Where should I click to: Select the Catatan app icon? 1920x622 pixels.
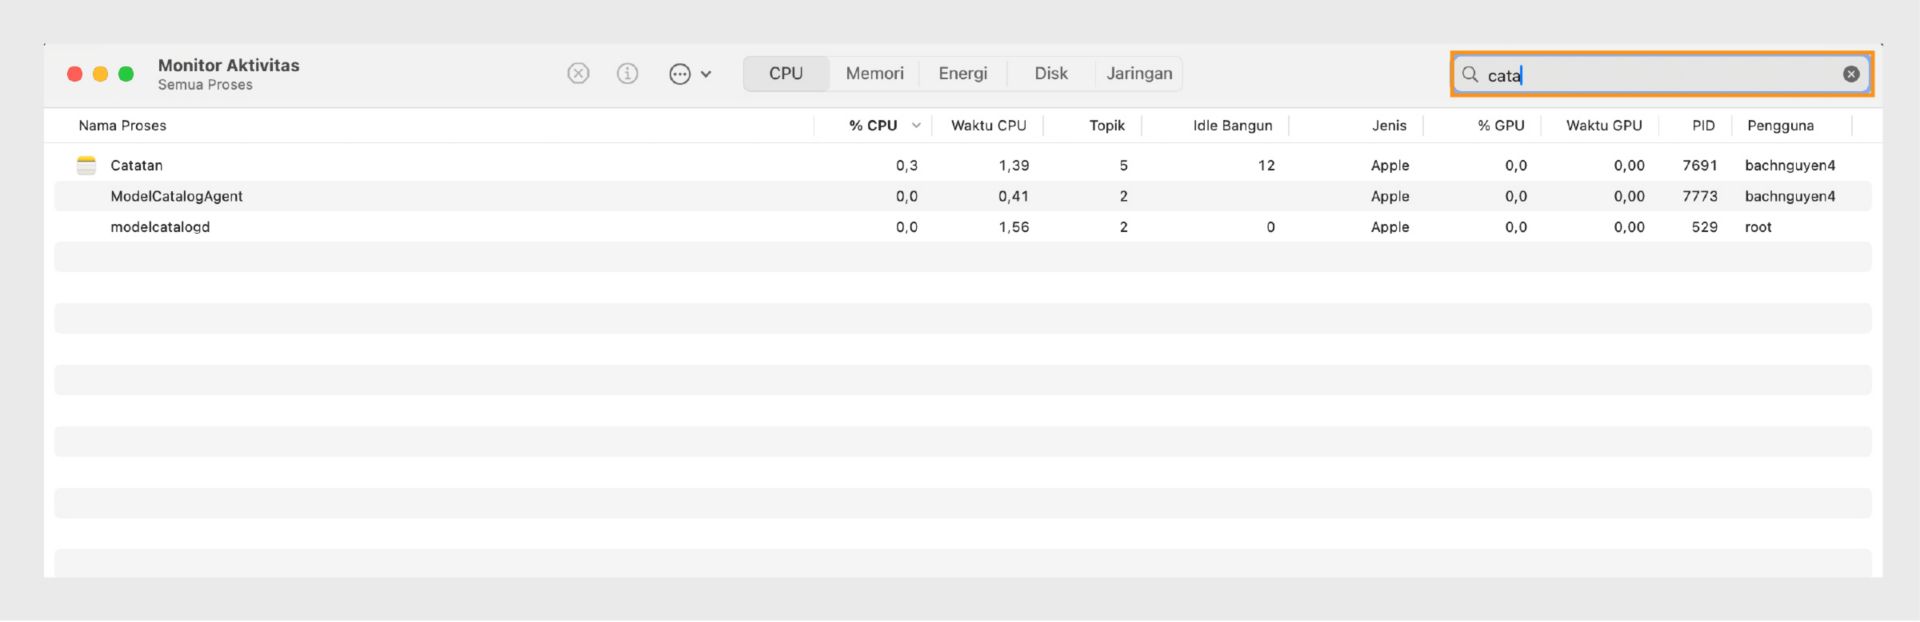click(x=87, y=166)
